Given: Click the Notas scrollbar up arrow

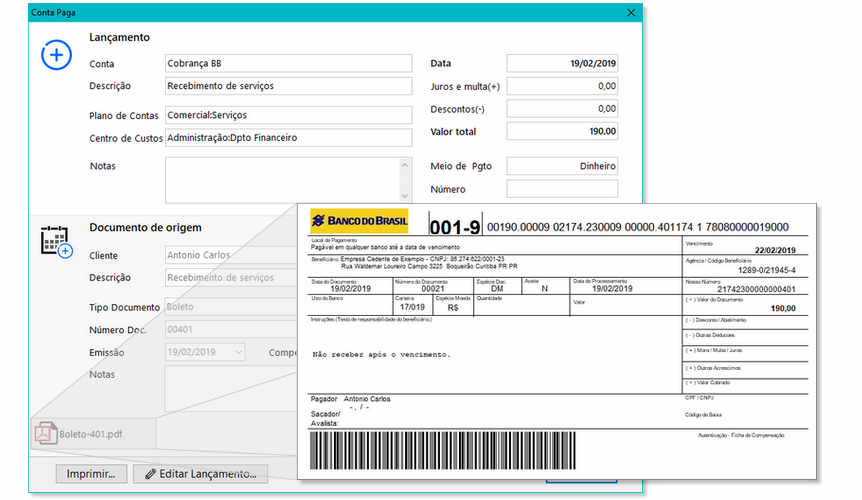Looking at the screenshot, I should (x=405, y=164).
